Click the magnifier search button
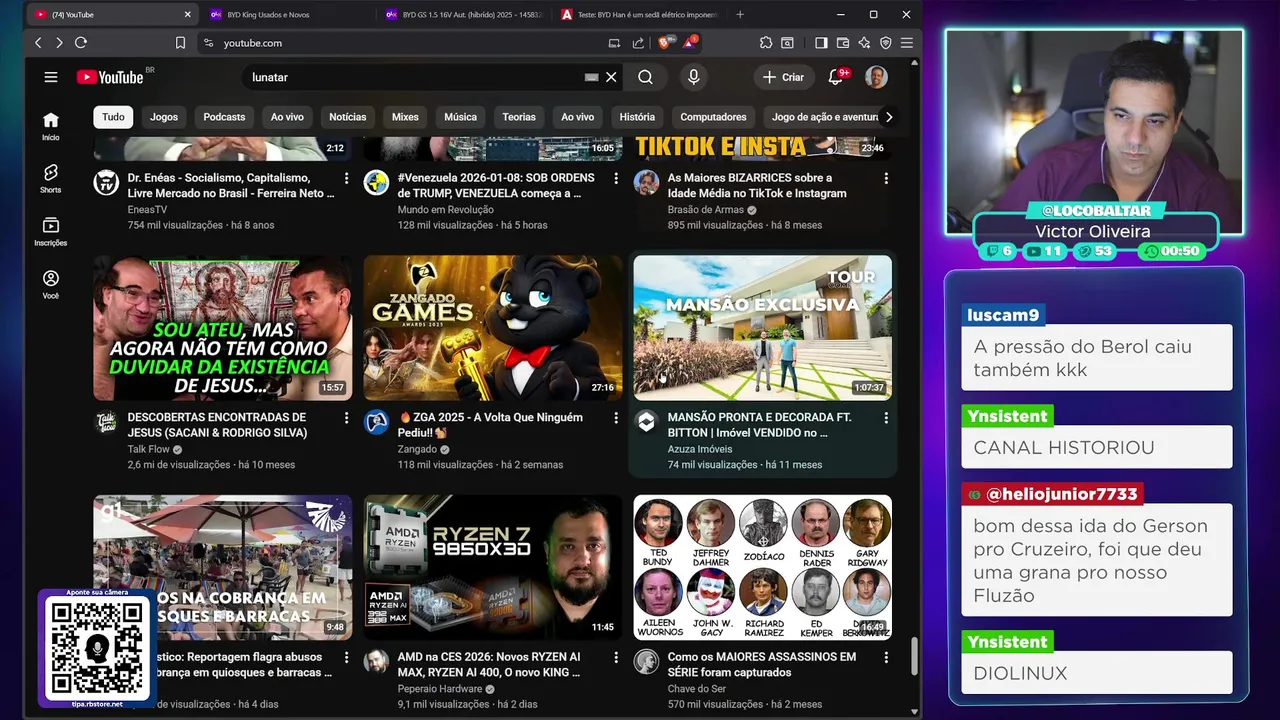Image resolution: width=1280 pixels, height=720 pixels. coord(646,77)
